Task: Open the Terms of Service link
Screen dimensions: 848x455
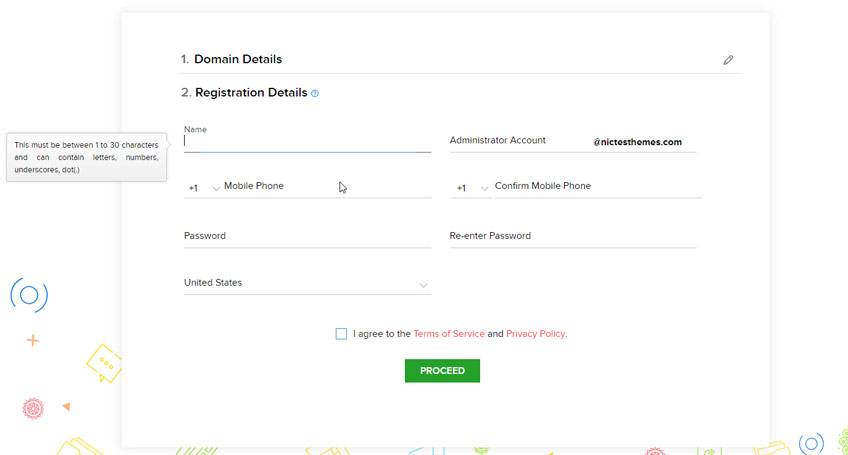Action: pyautogui.click(x=449, y=334)
